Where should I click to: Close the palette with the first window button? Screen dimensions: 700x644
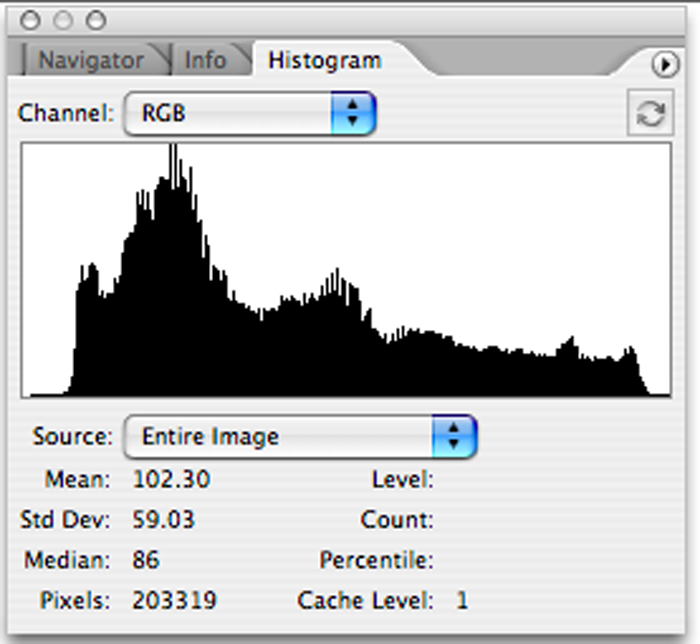coord(30,20)
